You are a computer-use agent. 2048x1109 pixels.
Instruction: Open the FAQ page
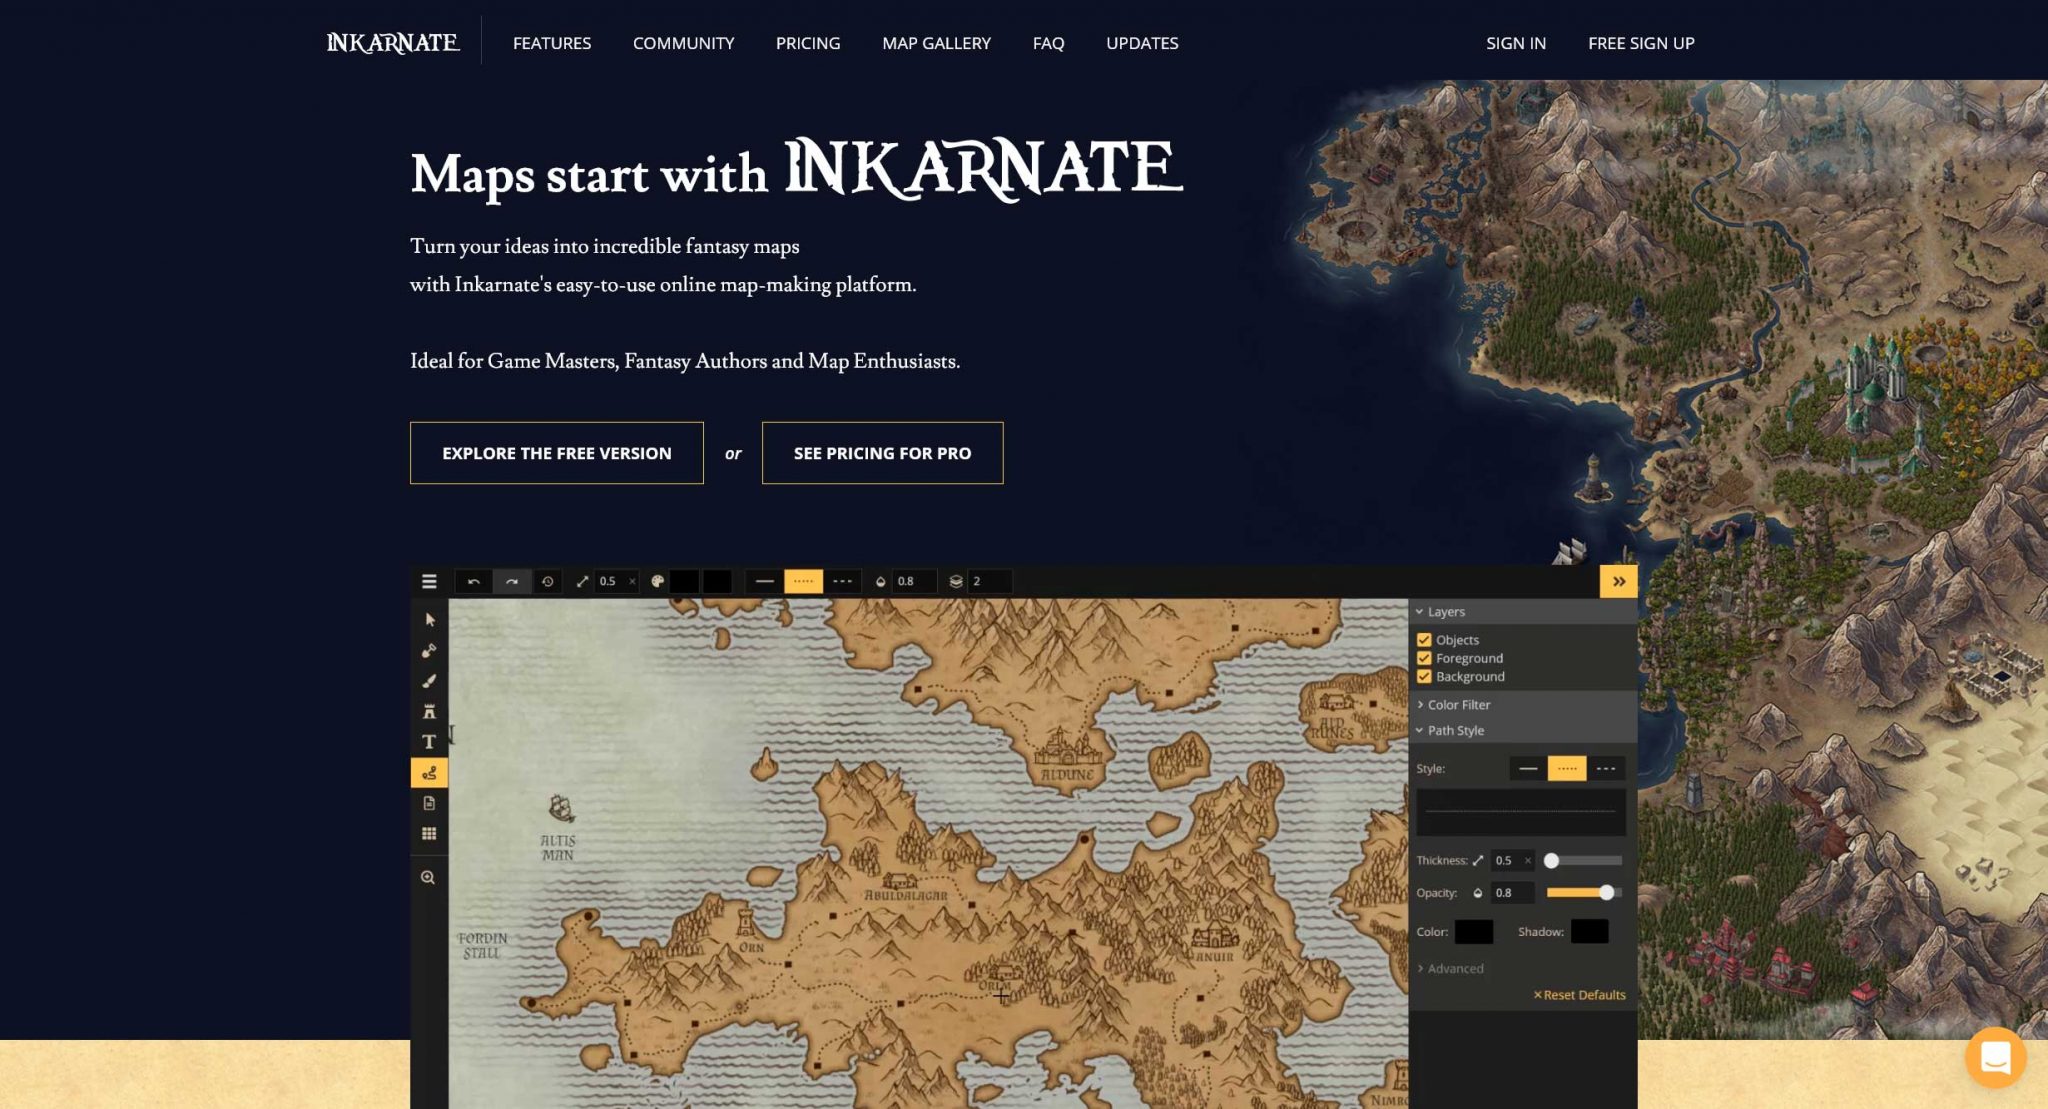[1048, 43]
